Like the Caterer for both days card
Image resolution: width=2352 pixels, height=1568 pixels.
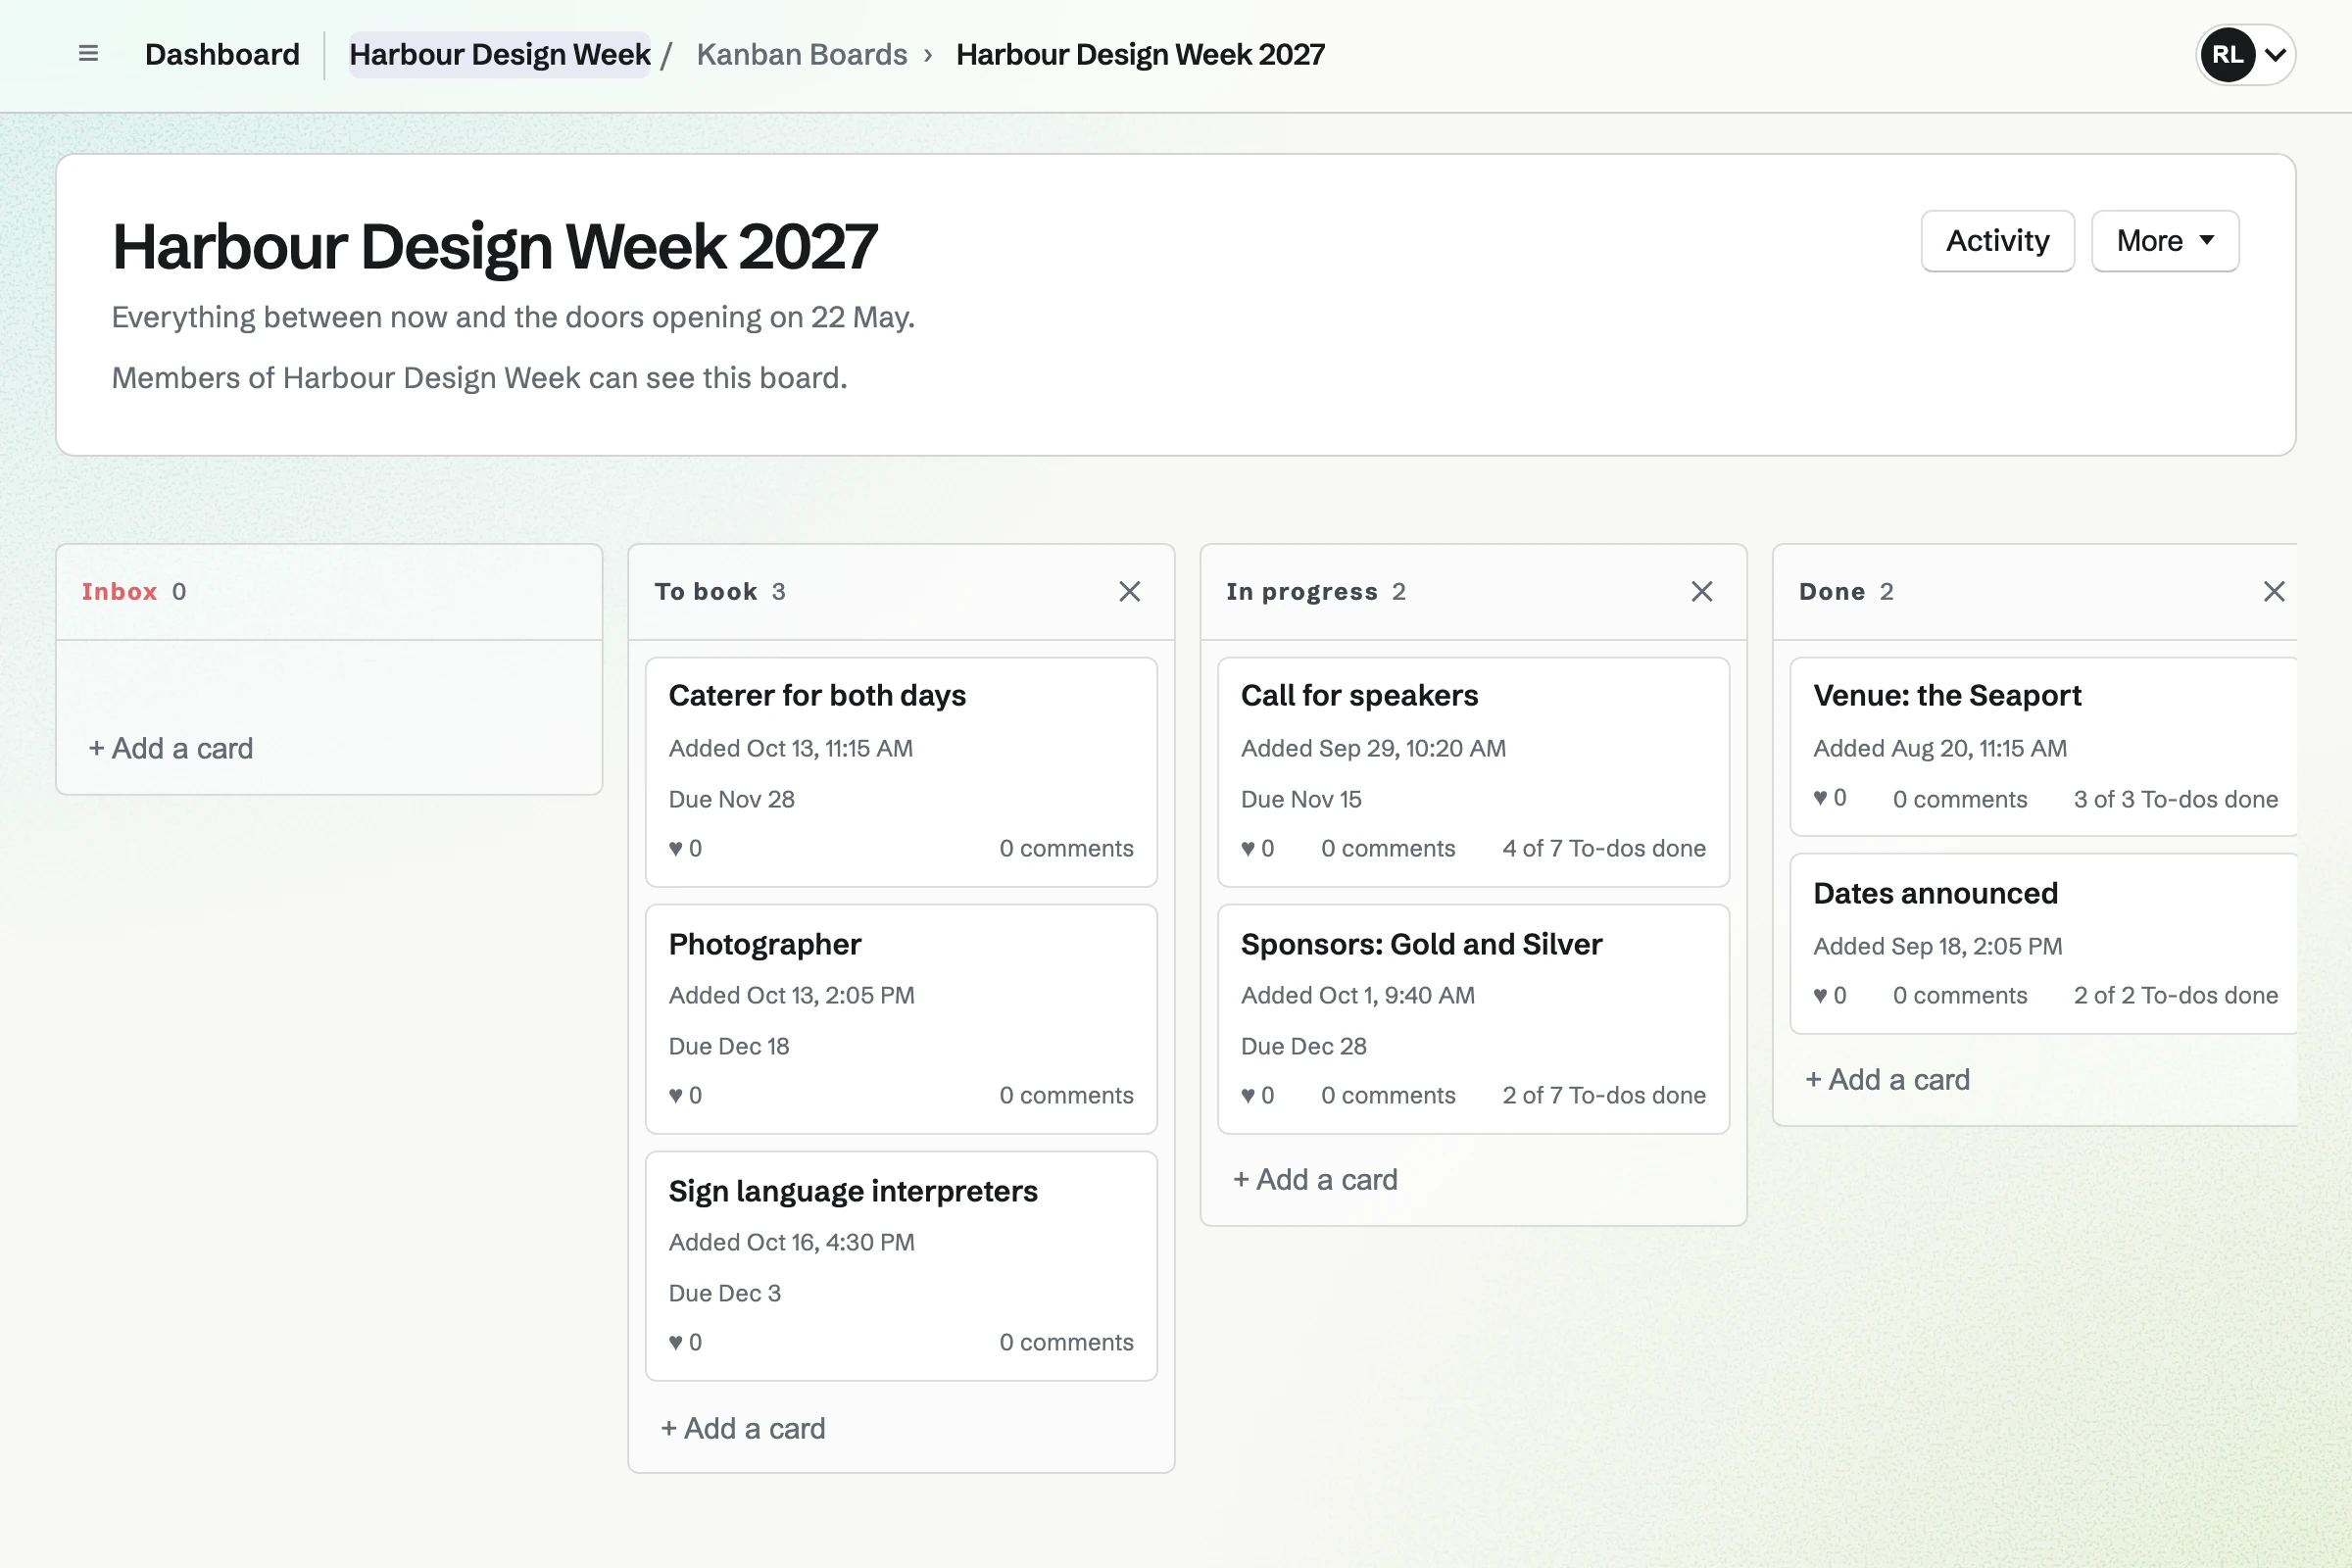(685, 848)
